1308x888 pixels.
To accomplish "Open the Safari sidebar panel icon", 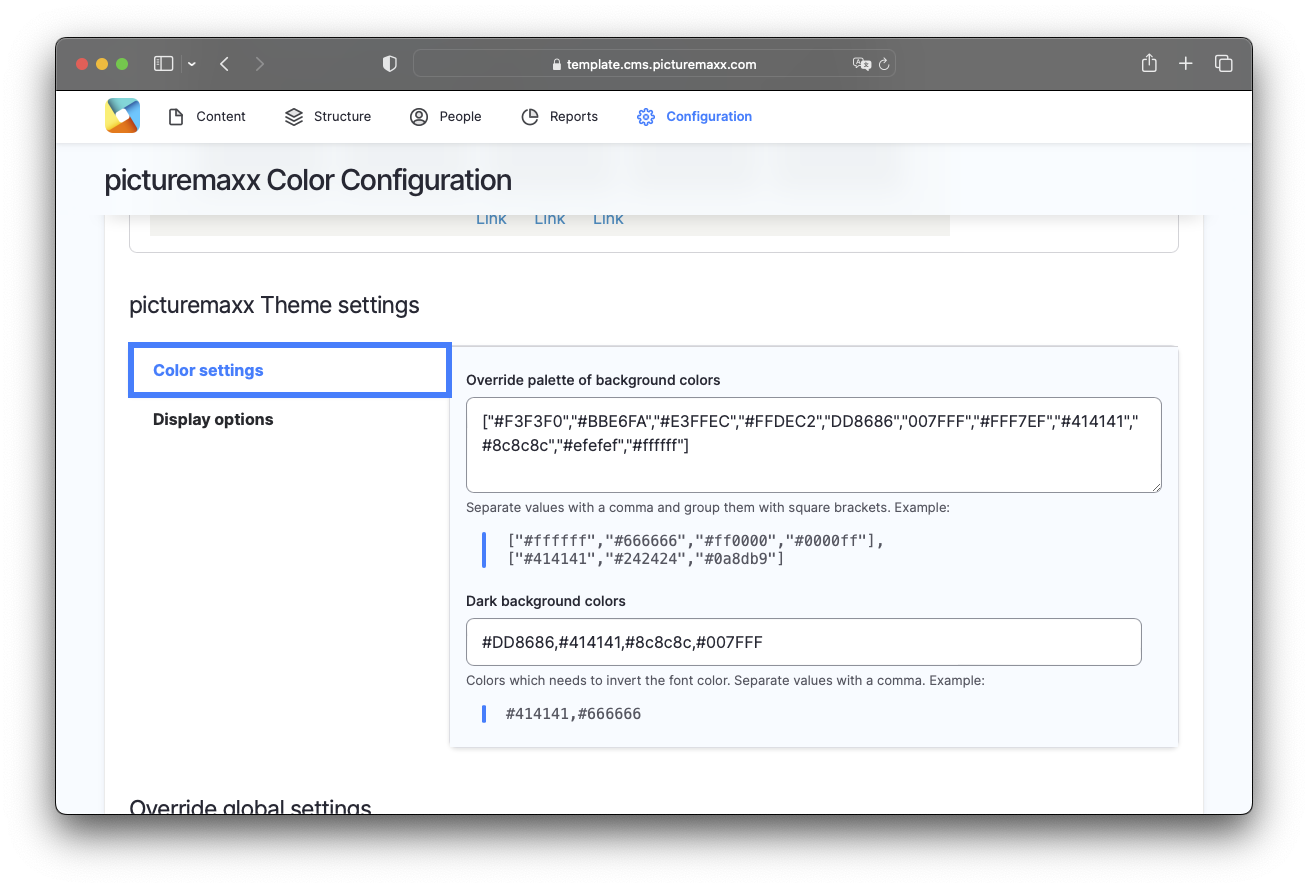I will tap(163, 64).
